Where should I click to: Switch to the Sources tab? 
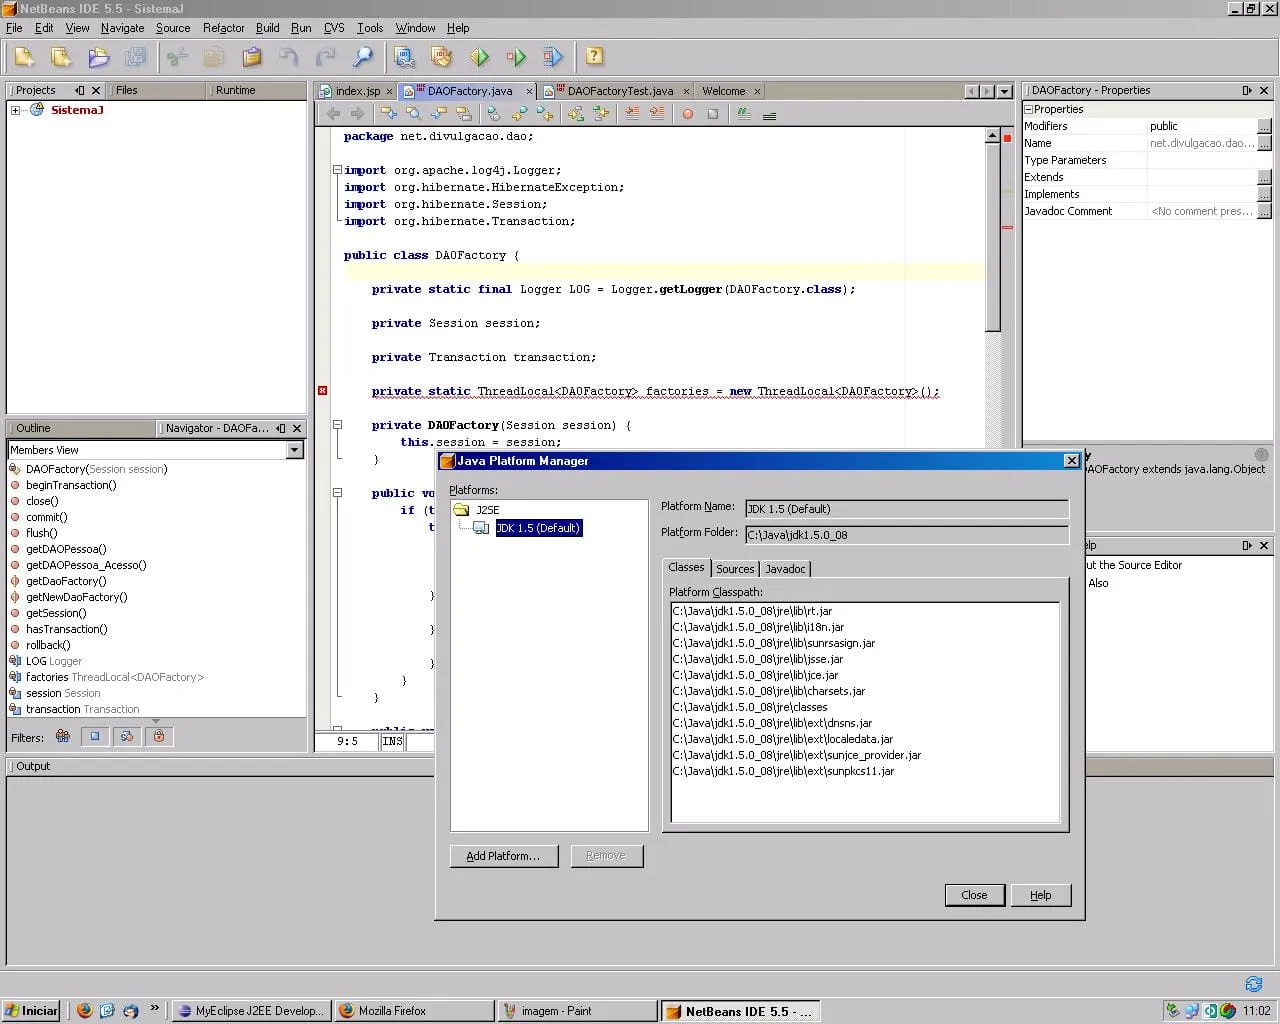pyautogui.click(x=735, y=569)
